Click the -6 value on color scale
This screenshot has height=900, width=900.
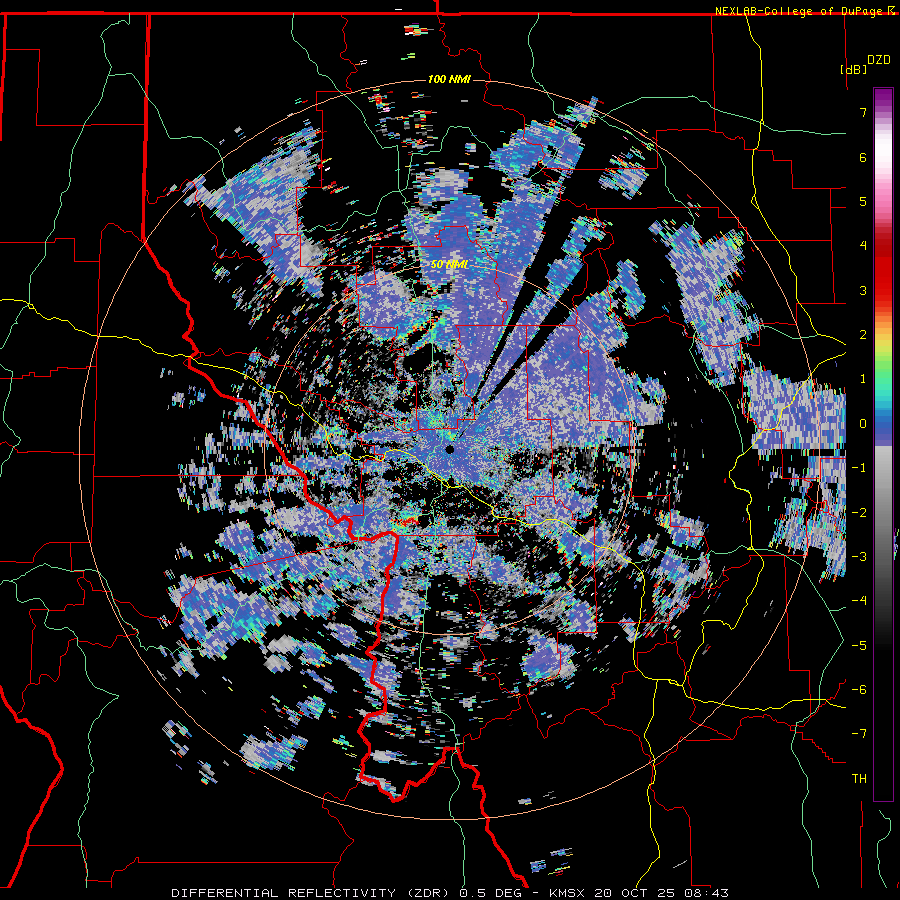pyautogui.click(x=859, y=690)
